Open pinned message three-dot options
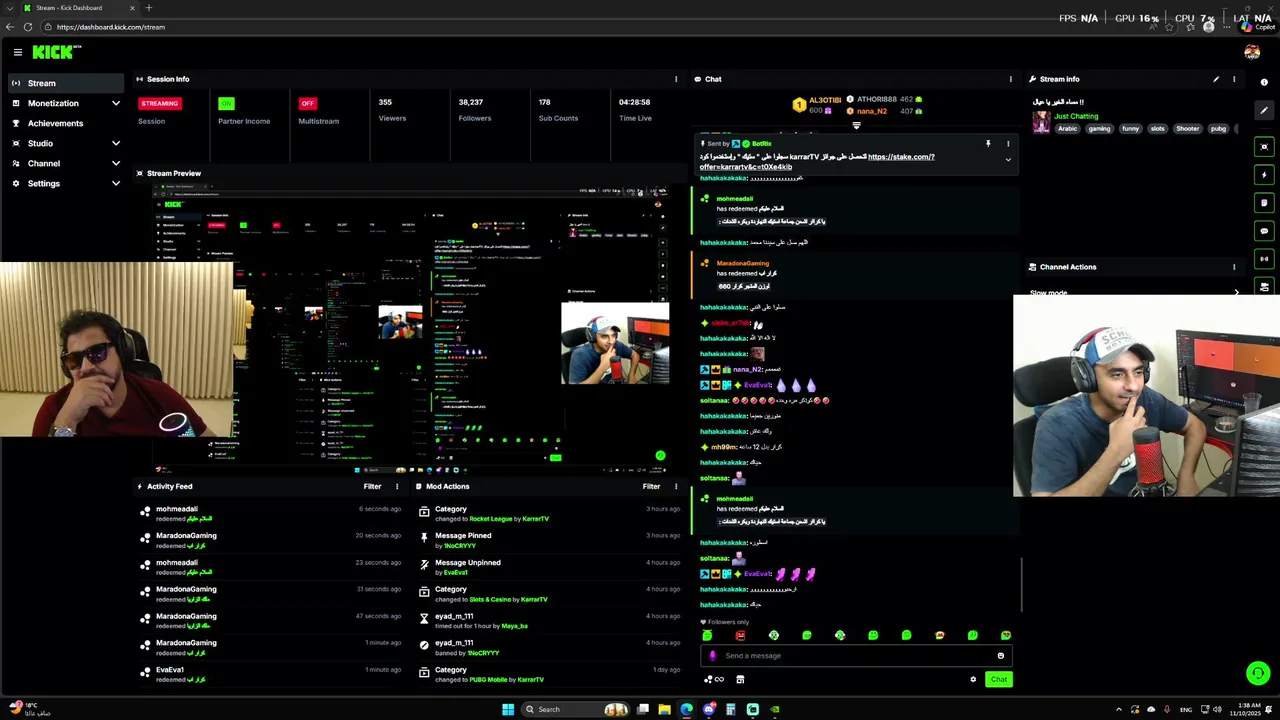The height and width of the screenshot is (720, 1280). click(x=1008, y=144)
